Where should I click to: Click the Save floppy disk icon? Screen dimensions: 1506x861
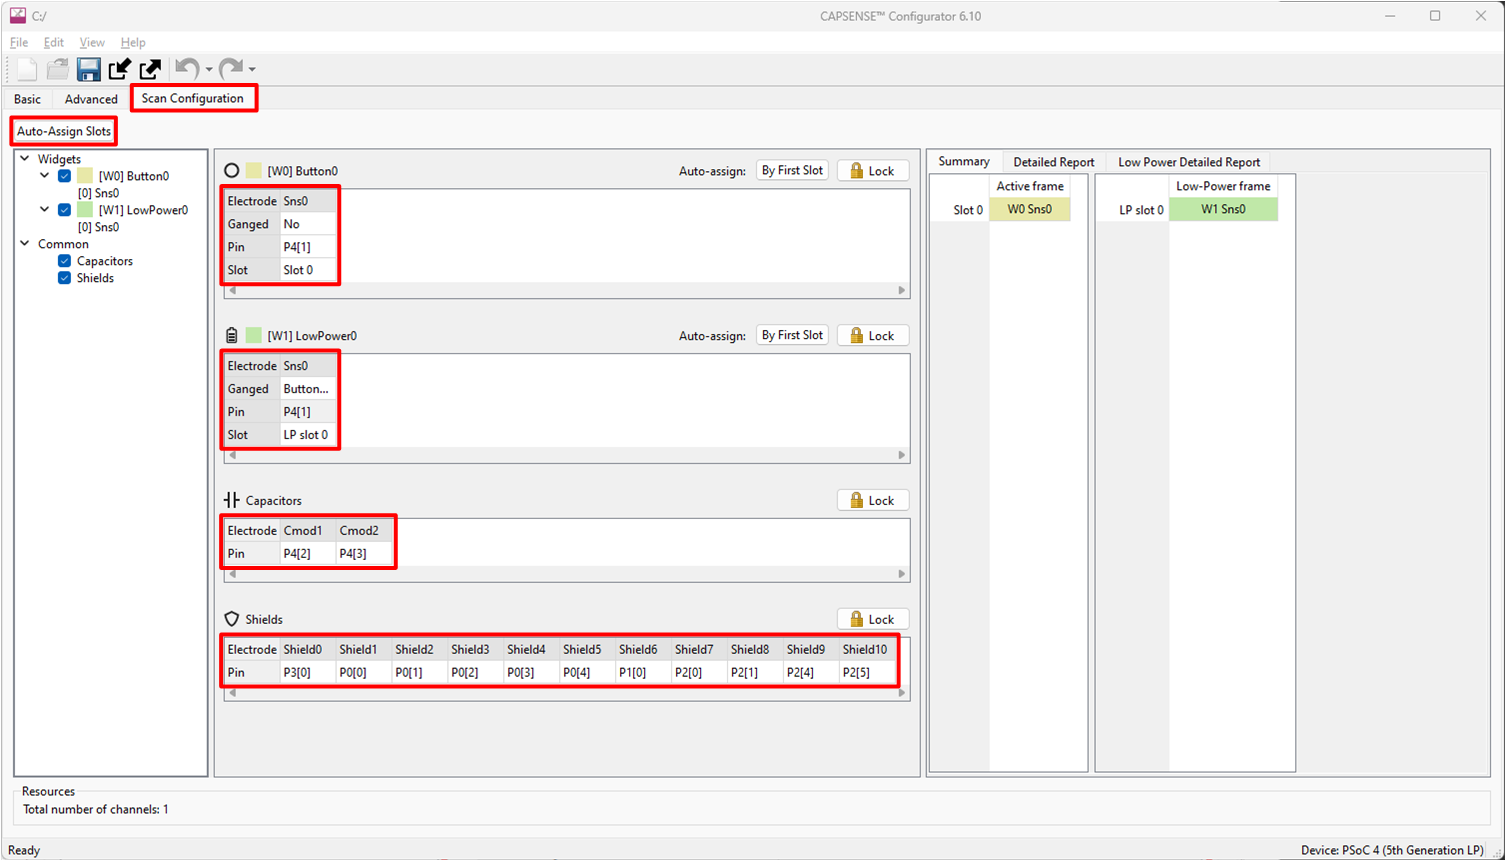tap(89, 69)
